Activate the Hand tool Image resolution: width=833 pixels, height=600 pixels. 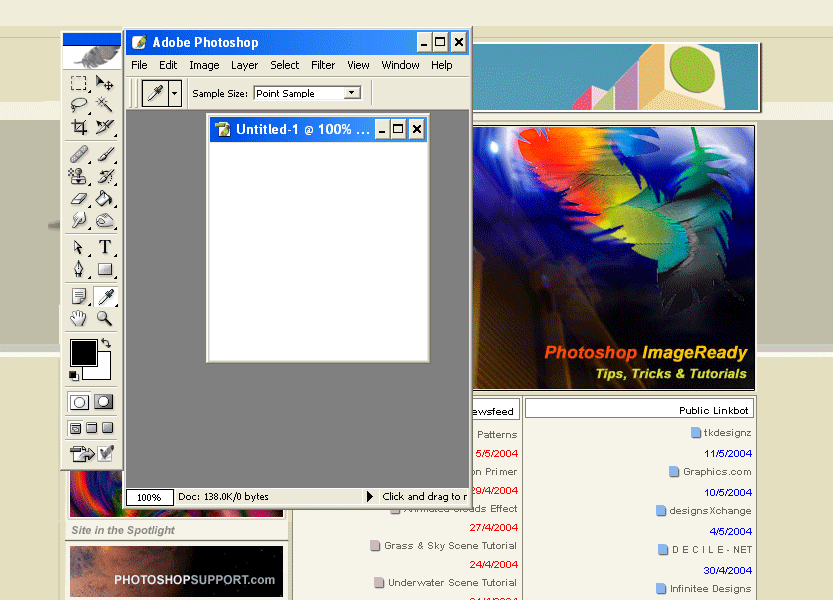coord(79,318)
